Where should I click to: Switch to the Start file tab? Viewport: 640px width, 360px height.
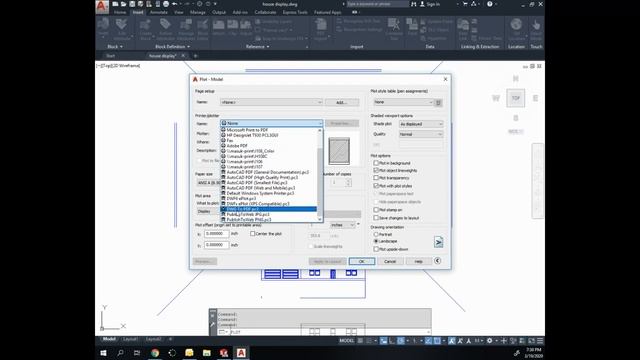111,56
